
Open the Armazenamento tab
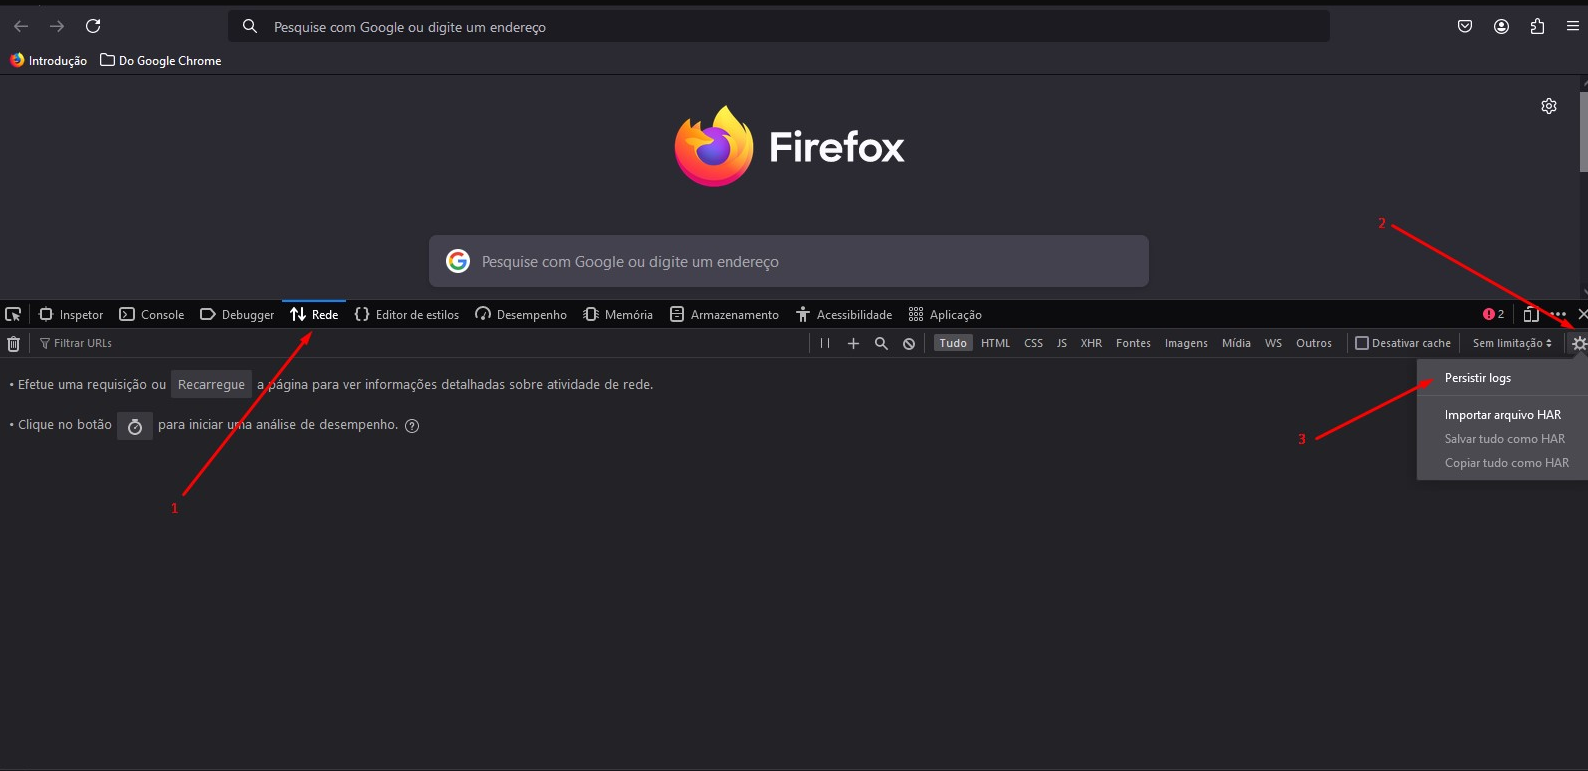pyautogui.click(x=724, y=314)
